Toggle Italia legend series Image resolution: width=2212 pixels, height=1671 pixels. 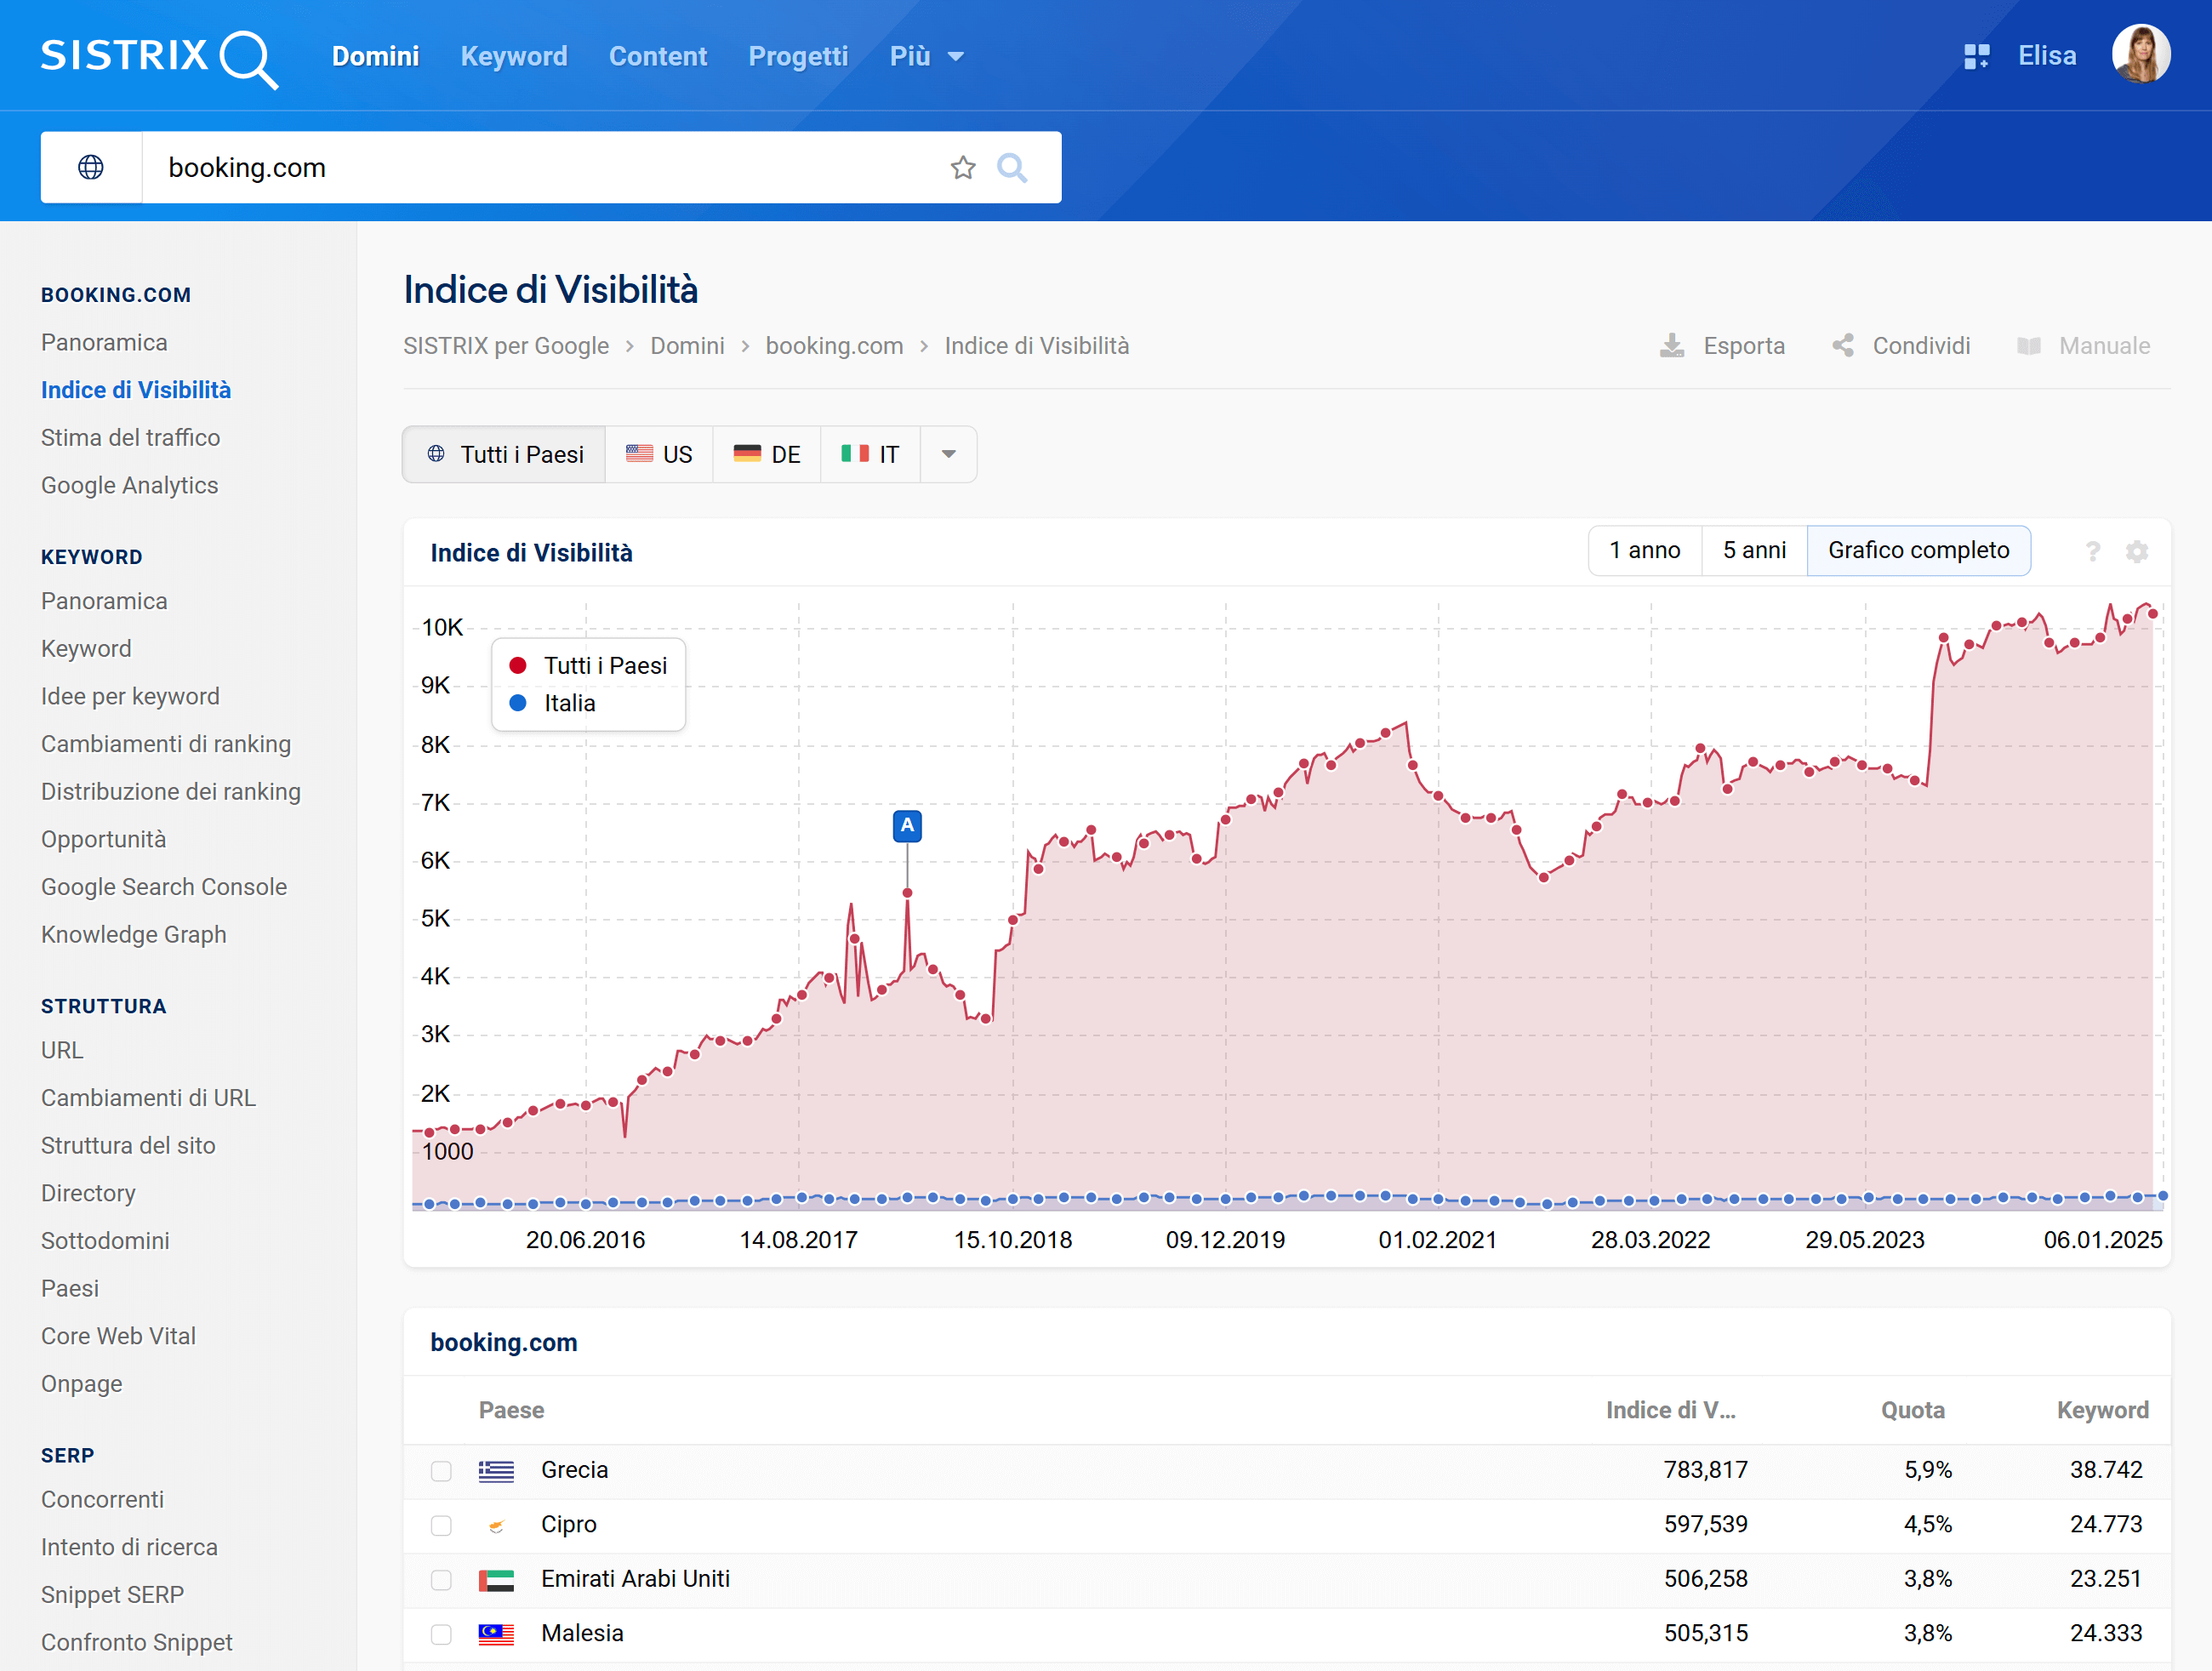pyautogui.click(x=553, y=703)
